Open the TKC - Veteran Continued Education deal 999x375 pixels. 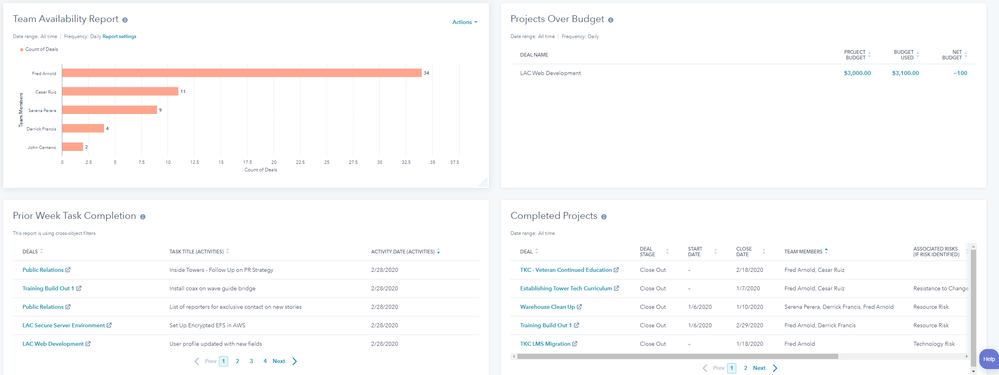pos(566,270)
